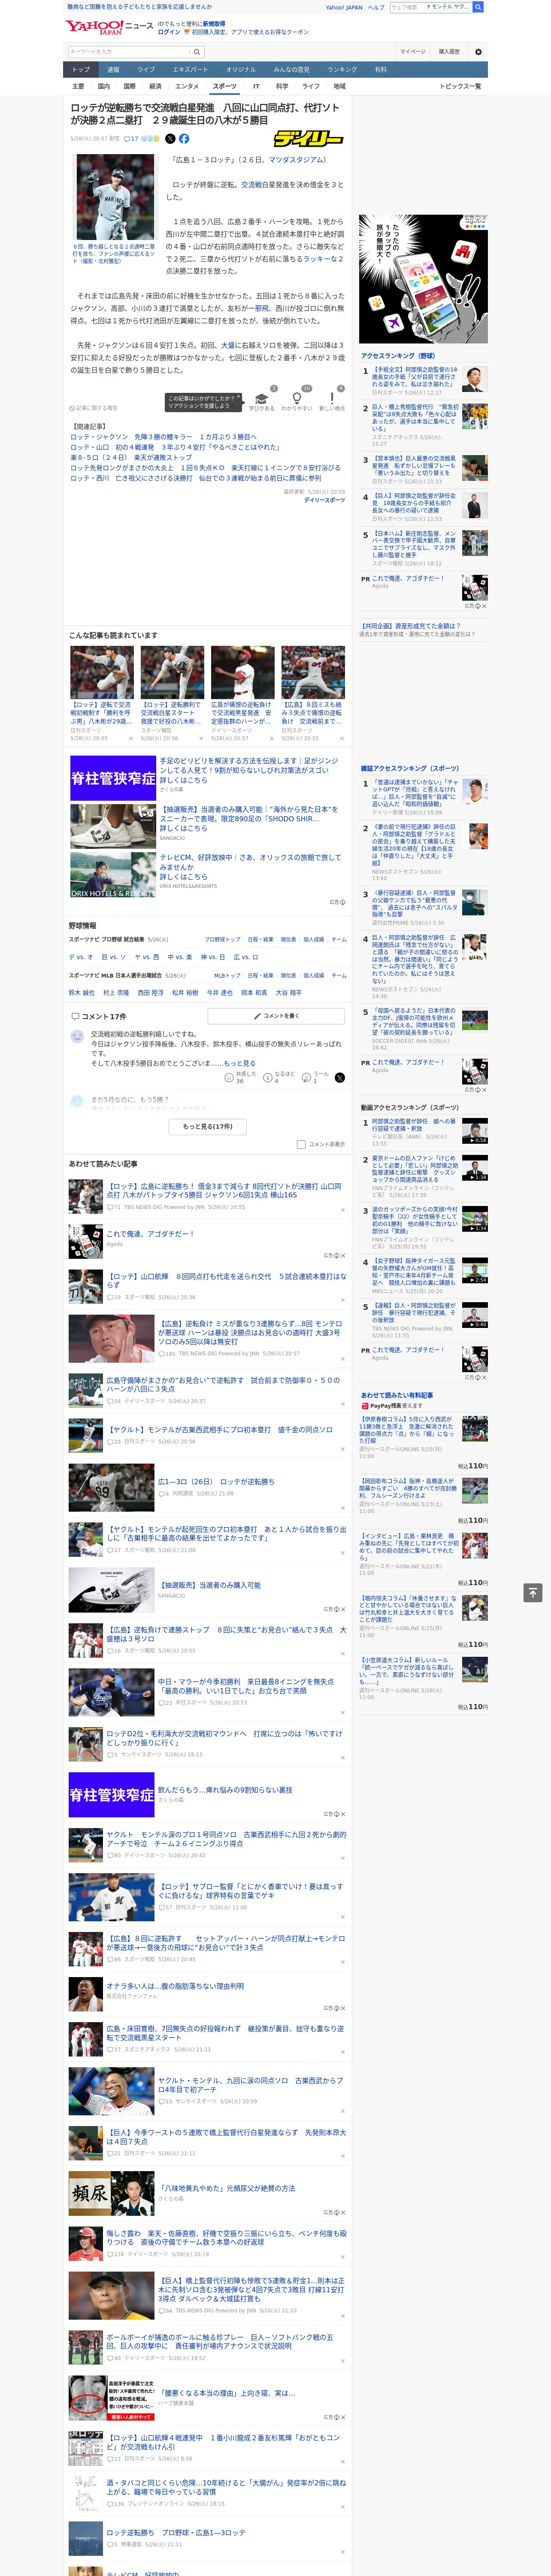Viewport: 551px width, 2576px height.
Task: Toggle the コメント非表示 checkbox
Action: [301, 1144]
